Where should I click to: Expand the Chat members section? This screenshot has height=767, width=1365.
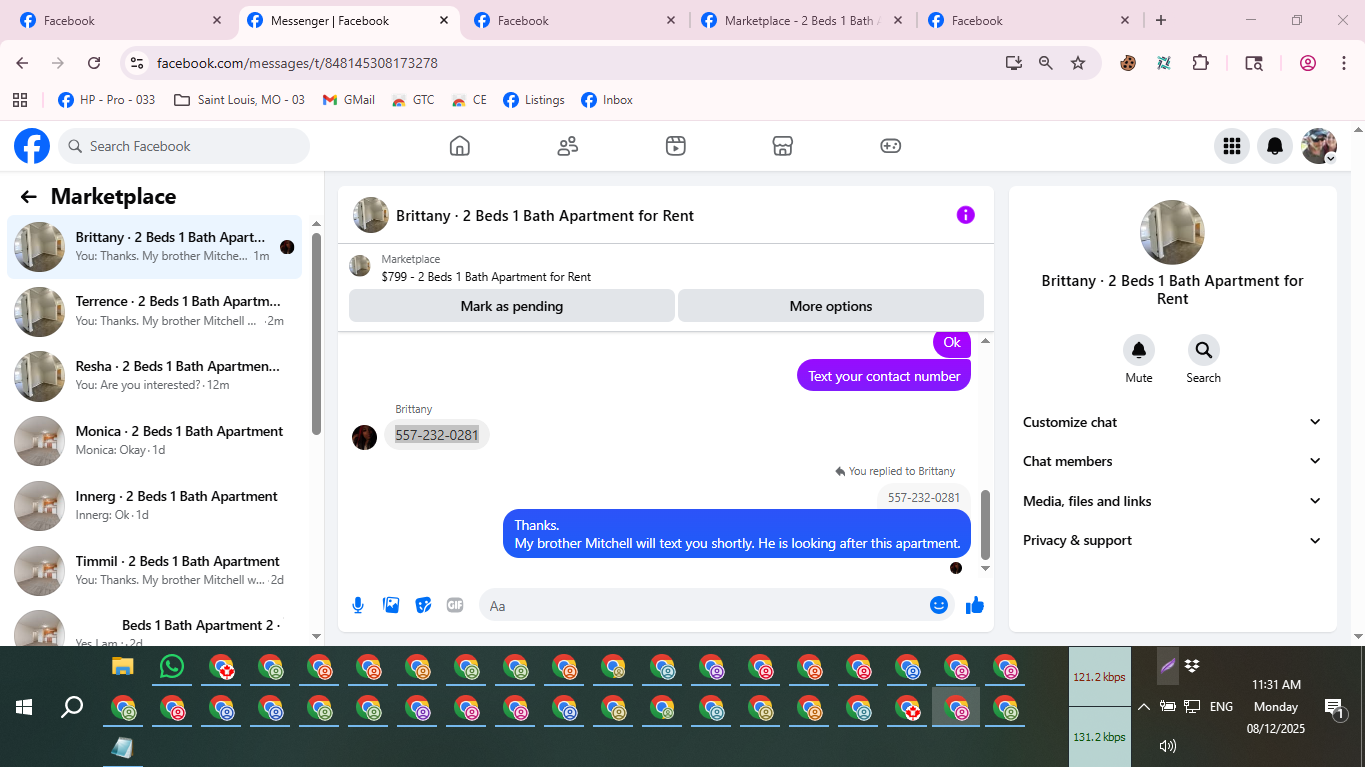coord(1173,461)
